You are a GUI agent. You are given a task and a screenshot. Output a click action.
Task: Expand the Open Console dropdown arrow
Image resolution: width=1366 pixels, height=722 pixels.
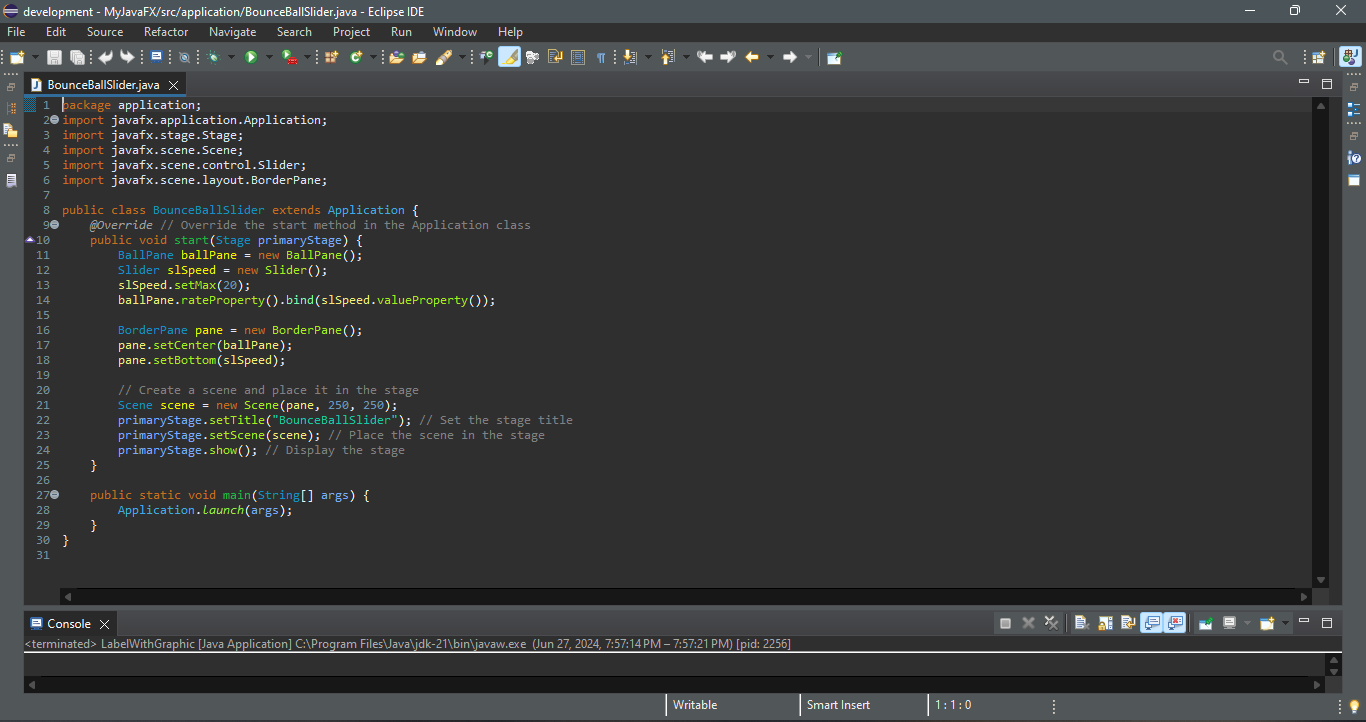pyautogui.click(x=1285, y=623)
